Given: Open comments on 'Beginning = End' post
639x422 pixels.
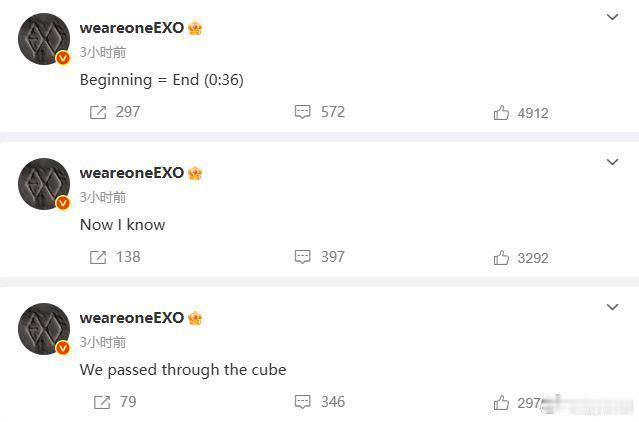Looking at the screenshot, I should (303, 112).
